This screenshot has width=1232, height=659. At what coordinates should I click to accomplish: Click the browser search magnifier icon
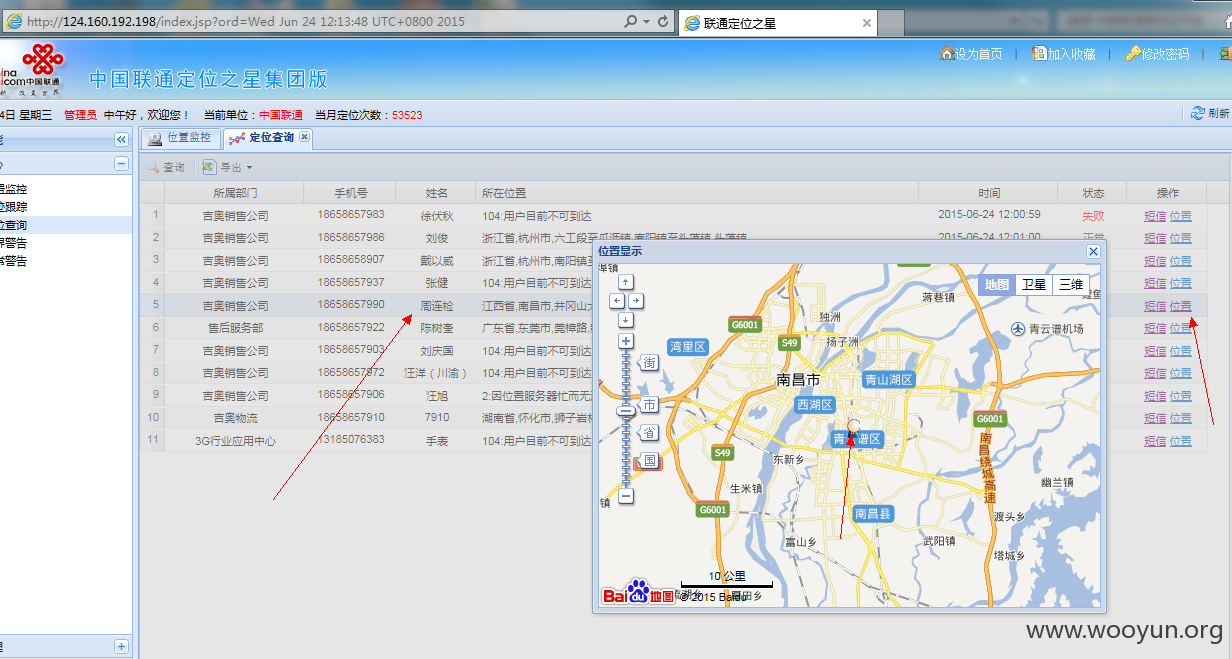[x=631, y=22]
